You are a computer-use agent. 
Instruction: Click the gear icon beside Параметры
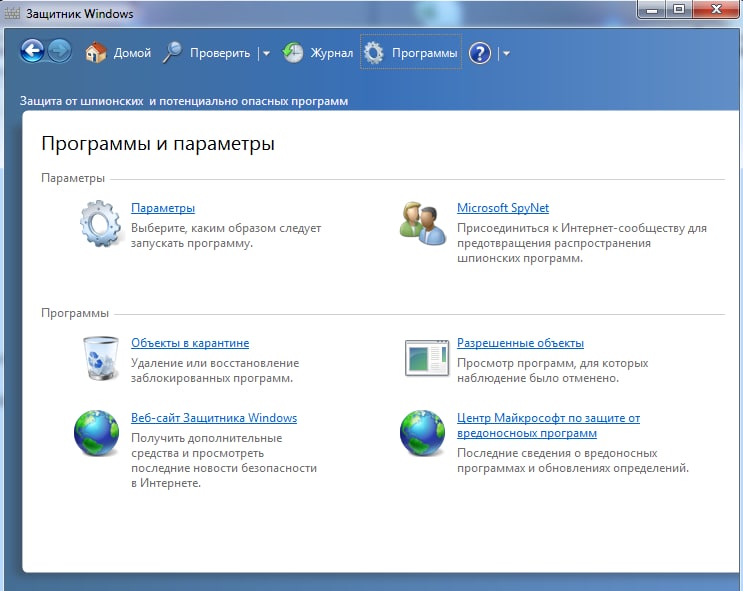pyautogui.click(x=100, y=223)
